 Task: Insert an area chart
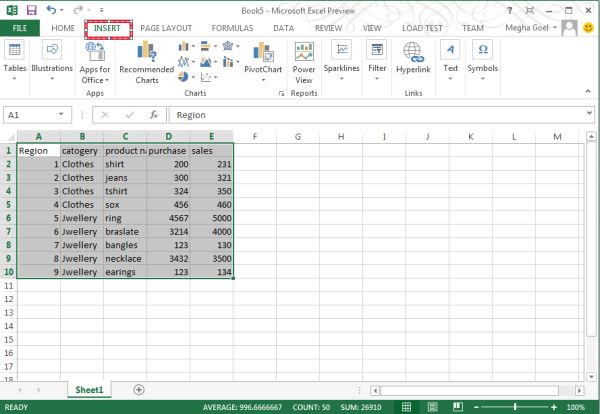[206, 62]
